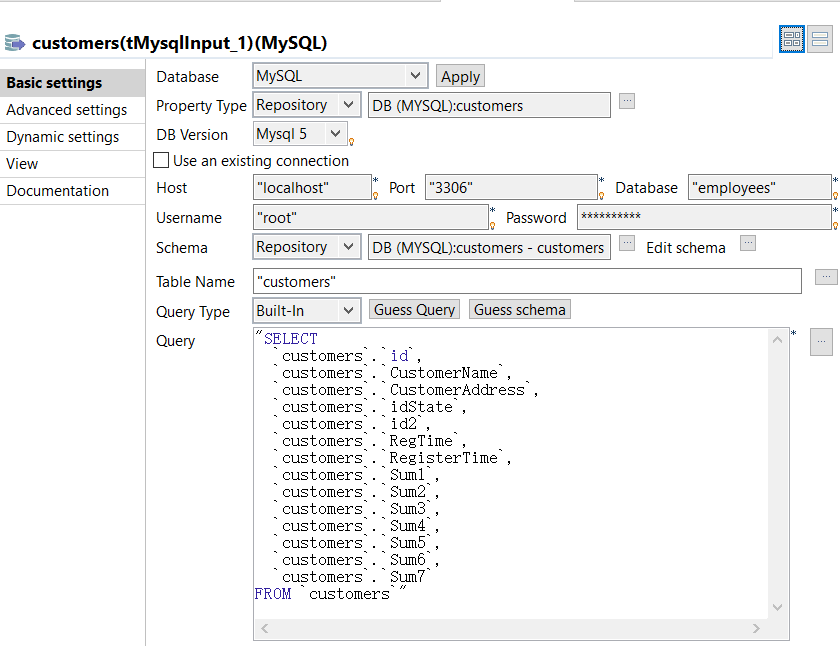Click the Apply button
Screen dimensions: 840x646
tap(460, 76)
